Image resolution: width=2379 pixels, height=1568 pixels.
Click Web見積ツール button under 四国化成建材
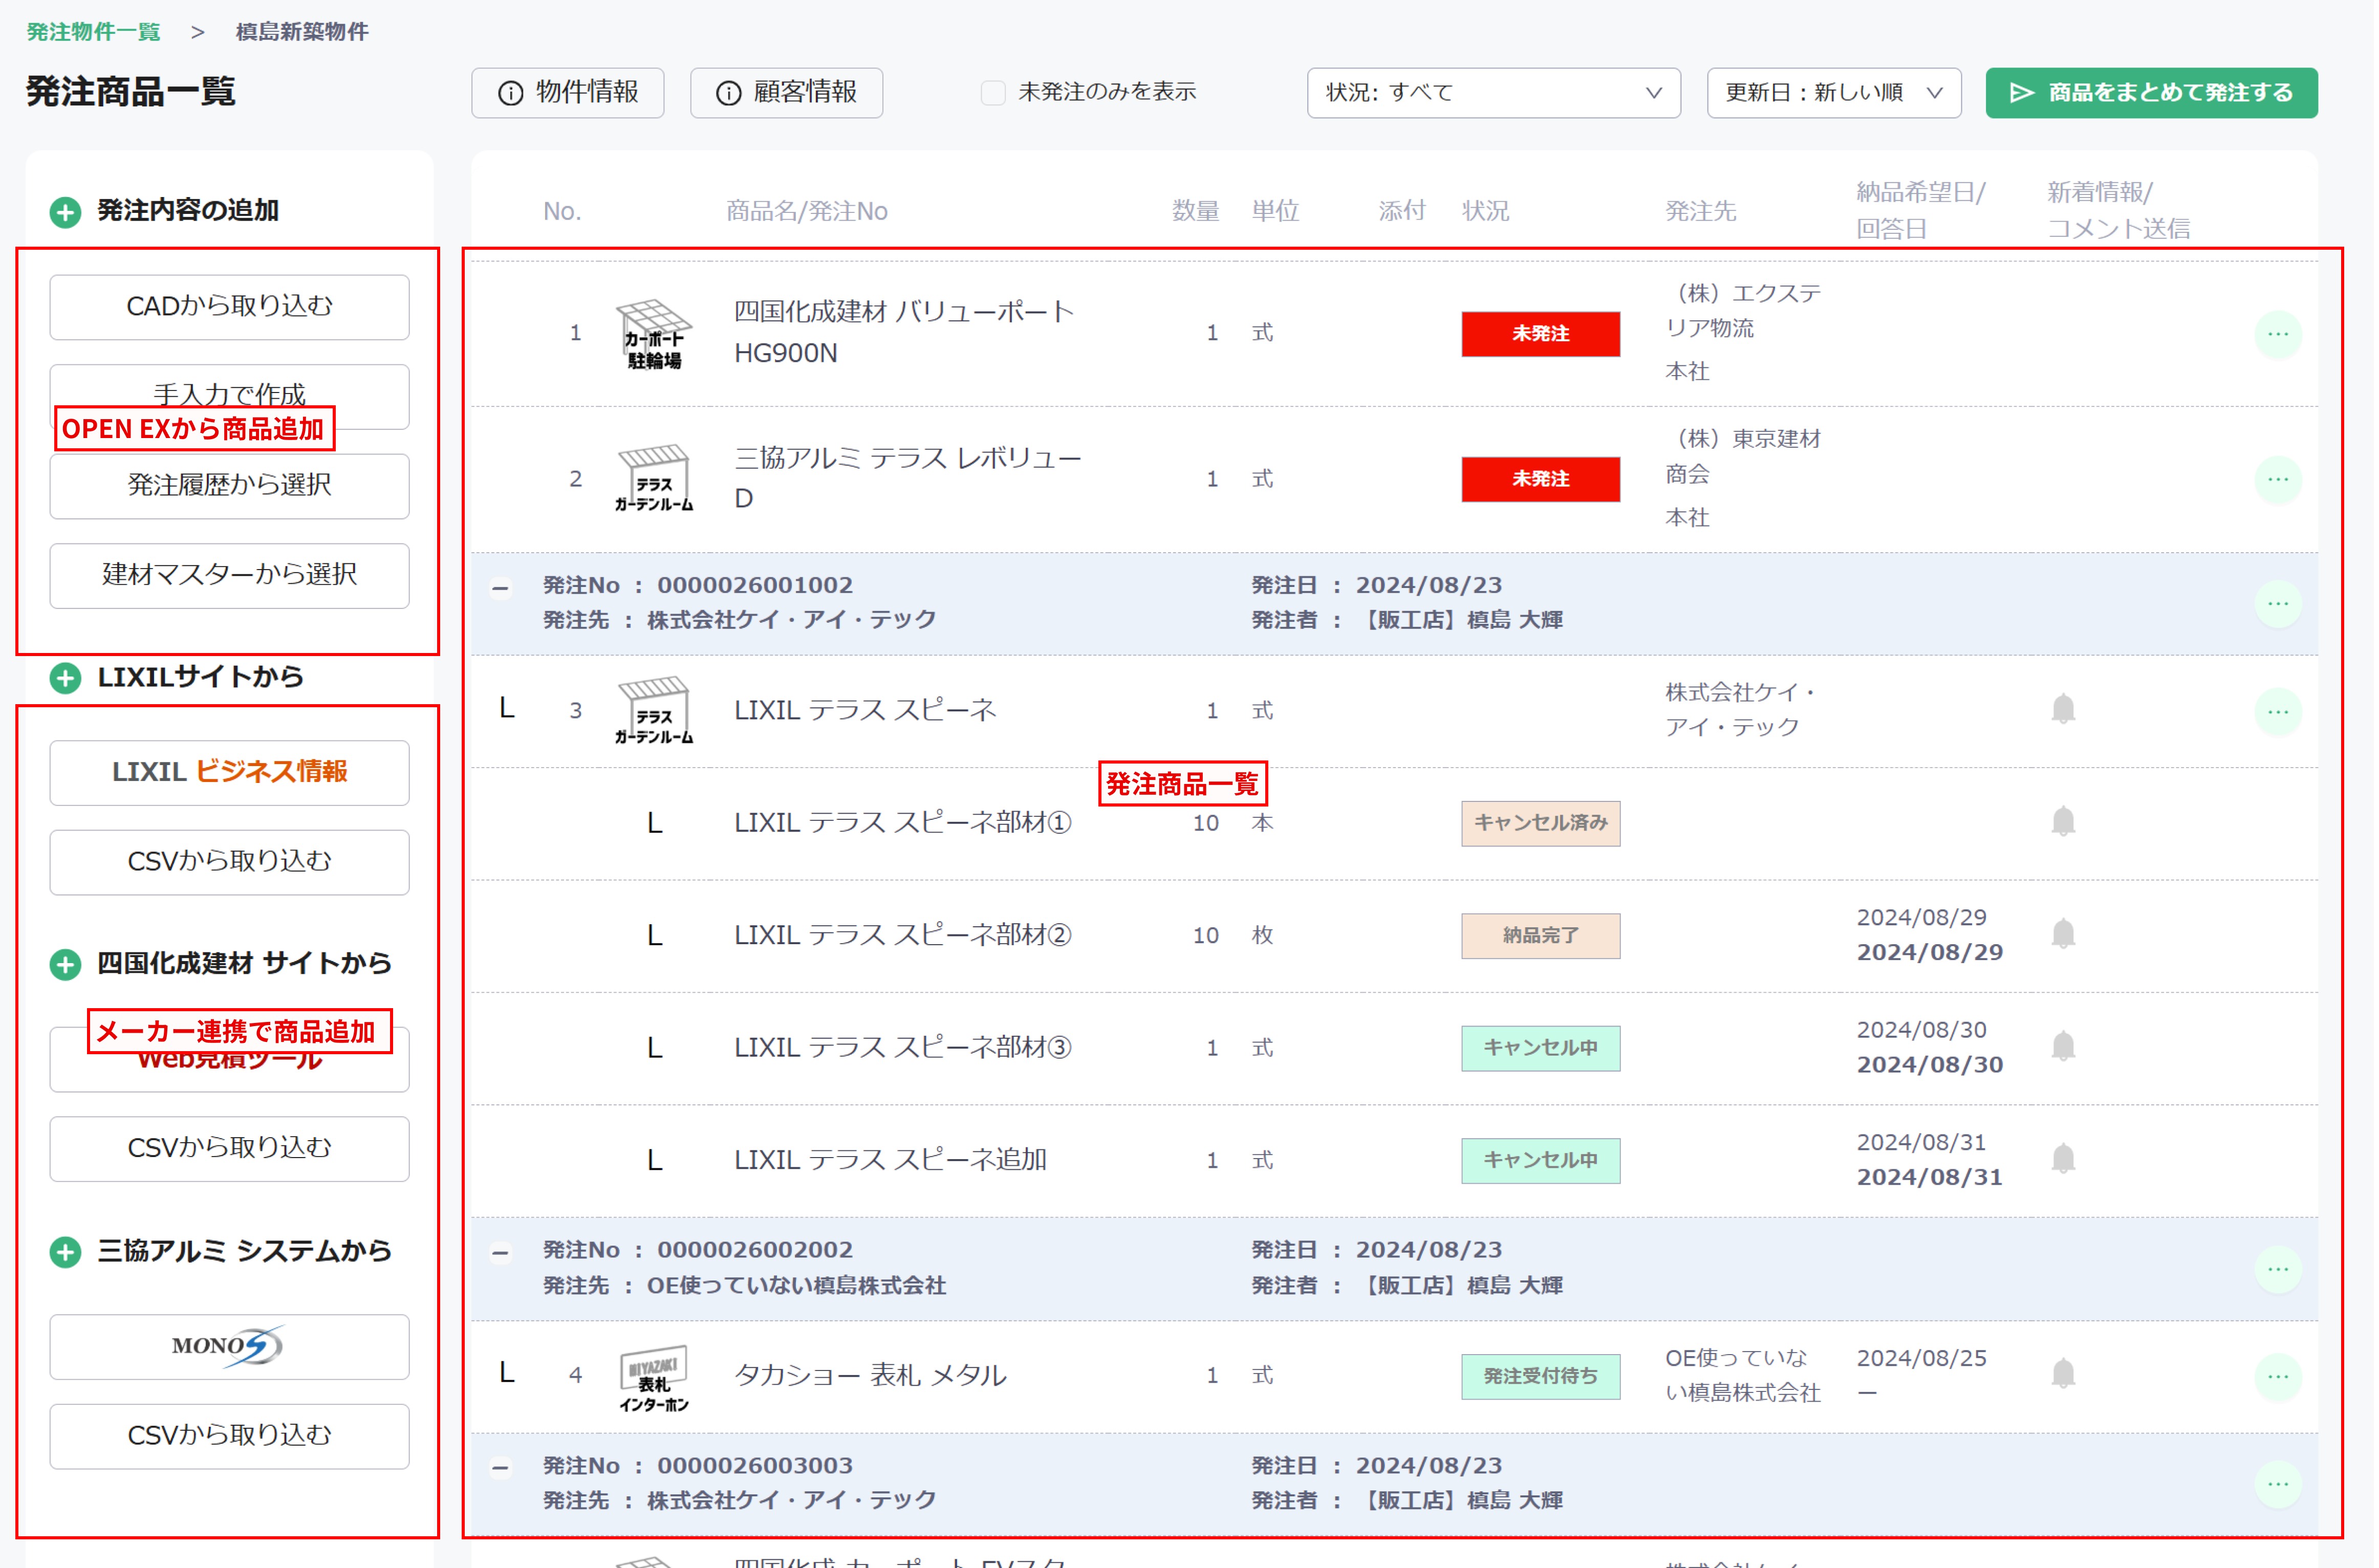point(229,1059)
